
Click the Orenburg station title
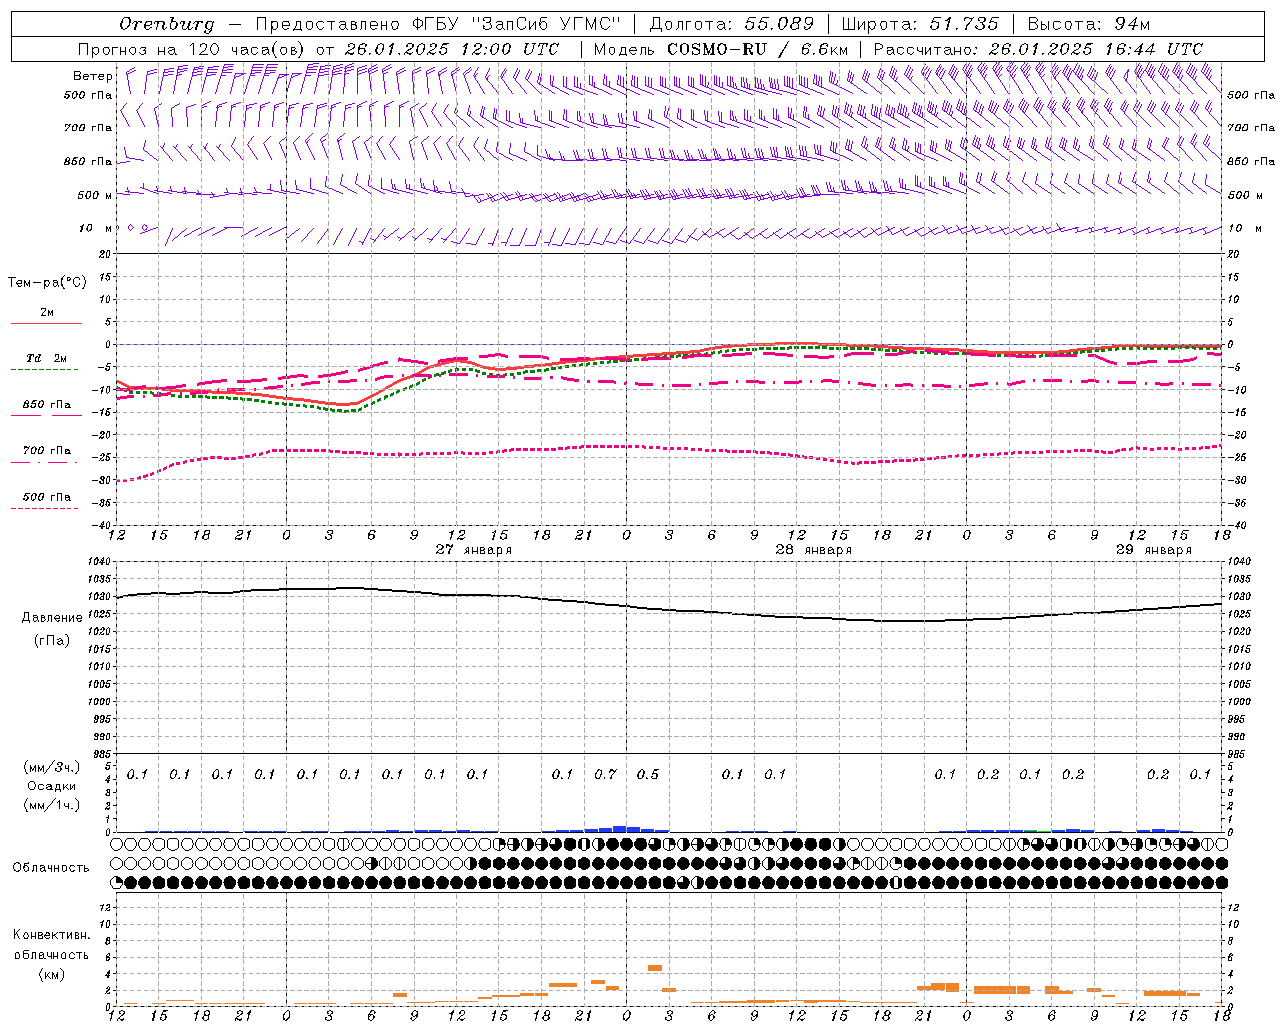pyautogui.click(x=166, y=24)
